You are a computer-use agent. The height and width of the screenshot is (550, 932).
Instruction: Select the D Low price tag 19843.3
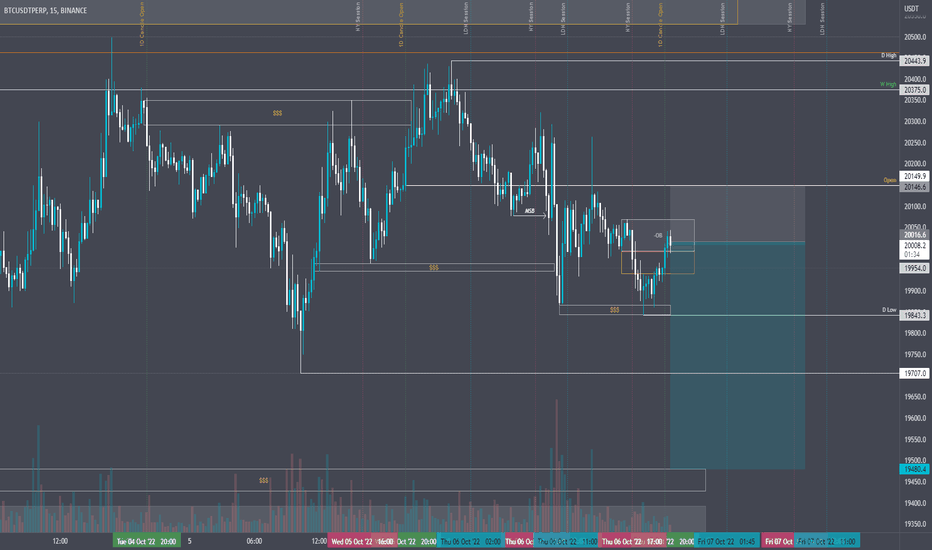tap(914, 315)
